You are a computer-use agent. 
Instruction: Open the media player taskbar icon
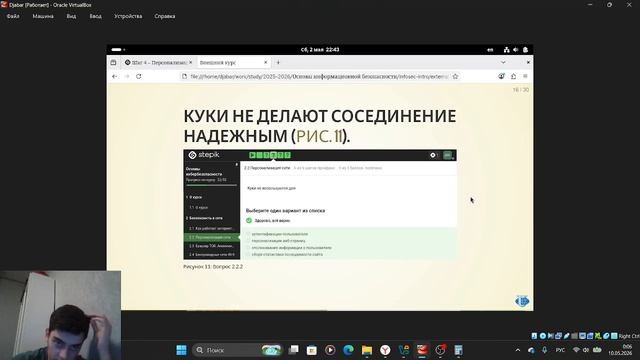click(330, 350)
